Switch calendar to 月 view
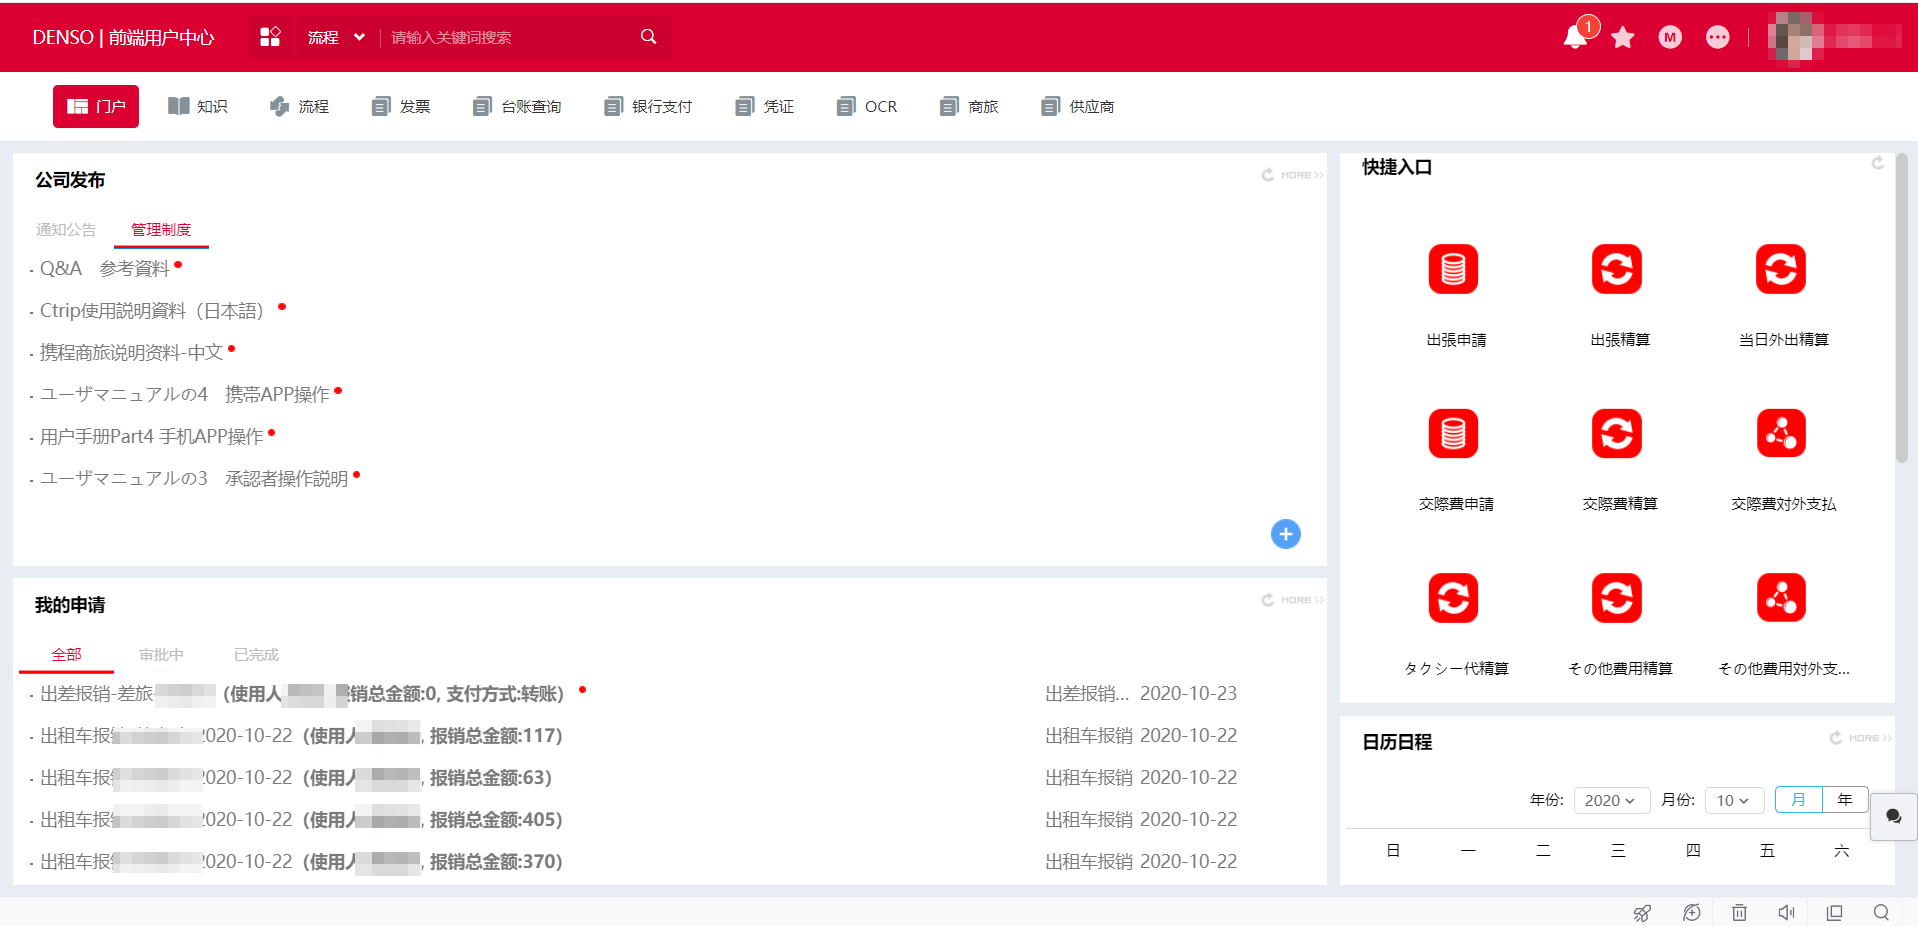 [1798, 800]
